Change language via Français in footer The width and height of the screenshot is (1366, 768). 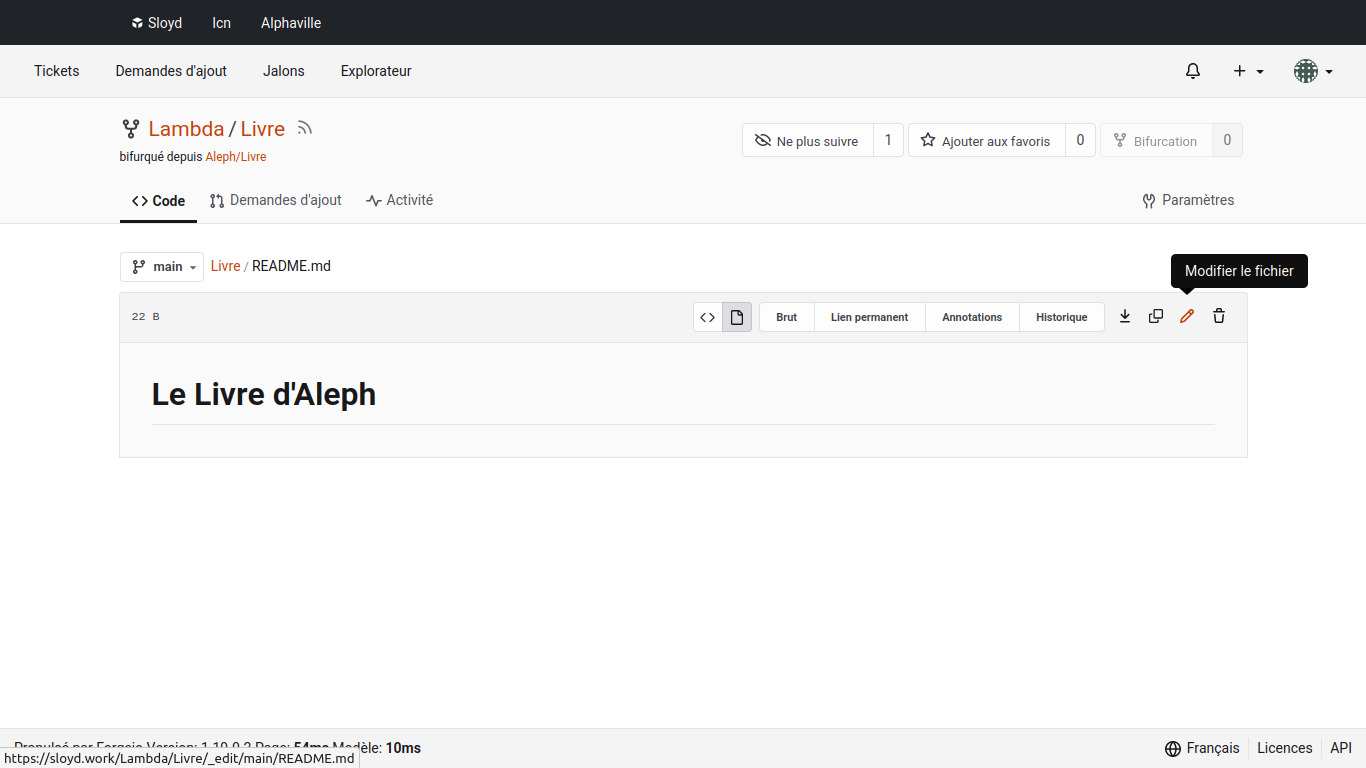tap(1202, 748)
